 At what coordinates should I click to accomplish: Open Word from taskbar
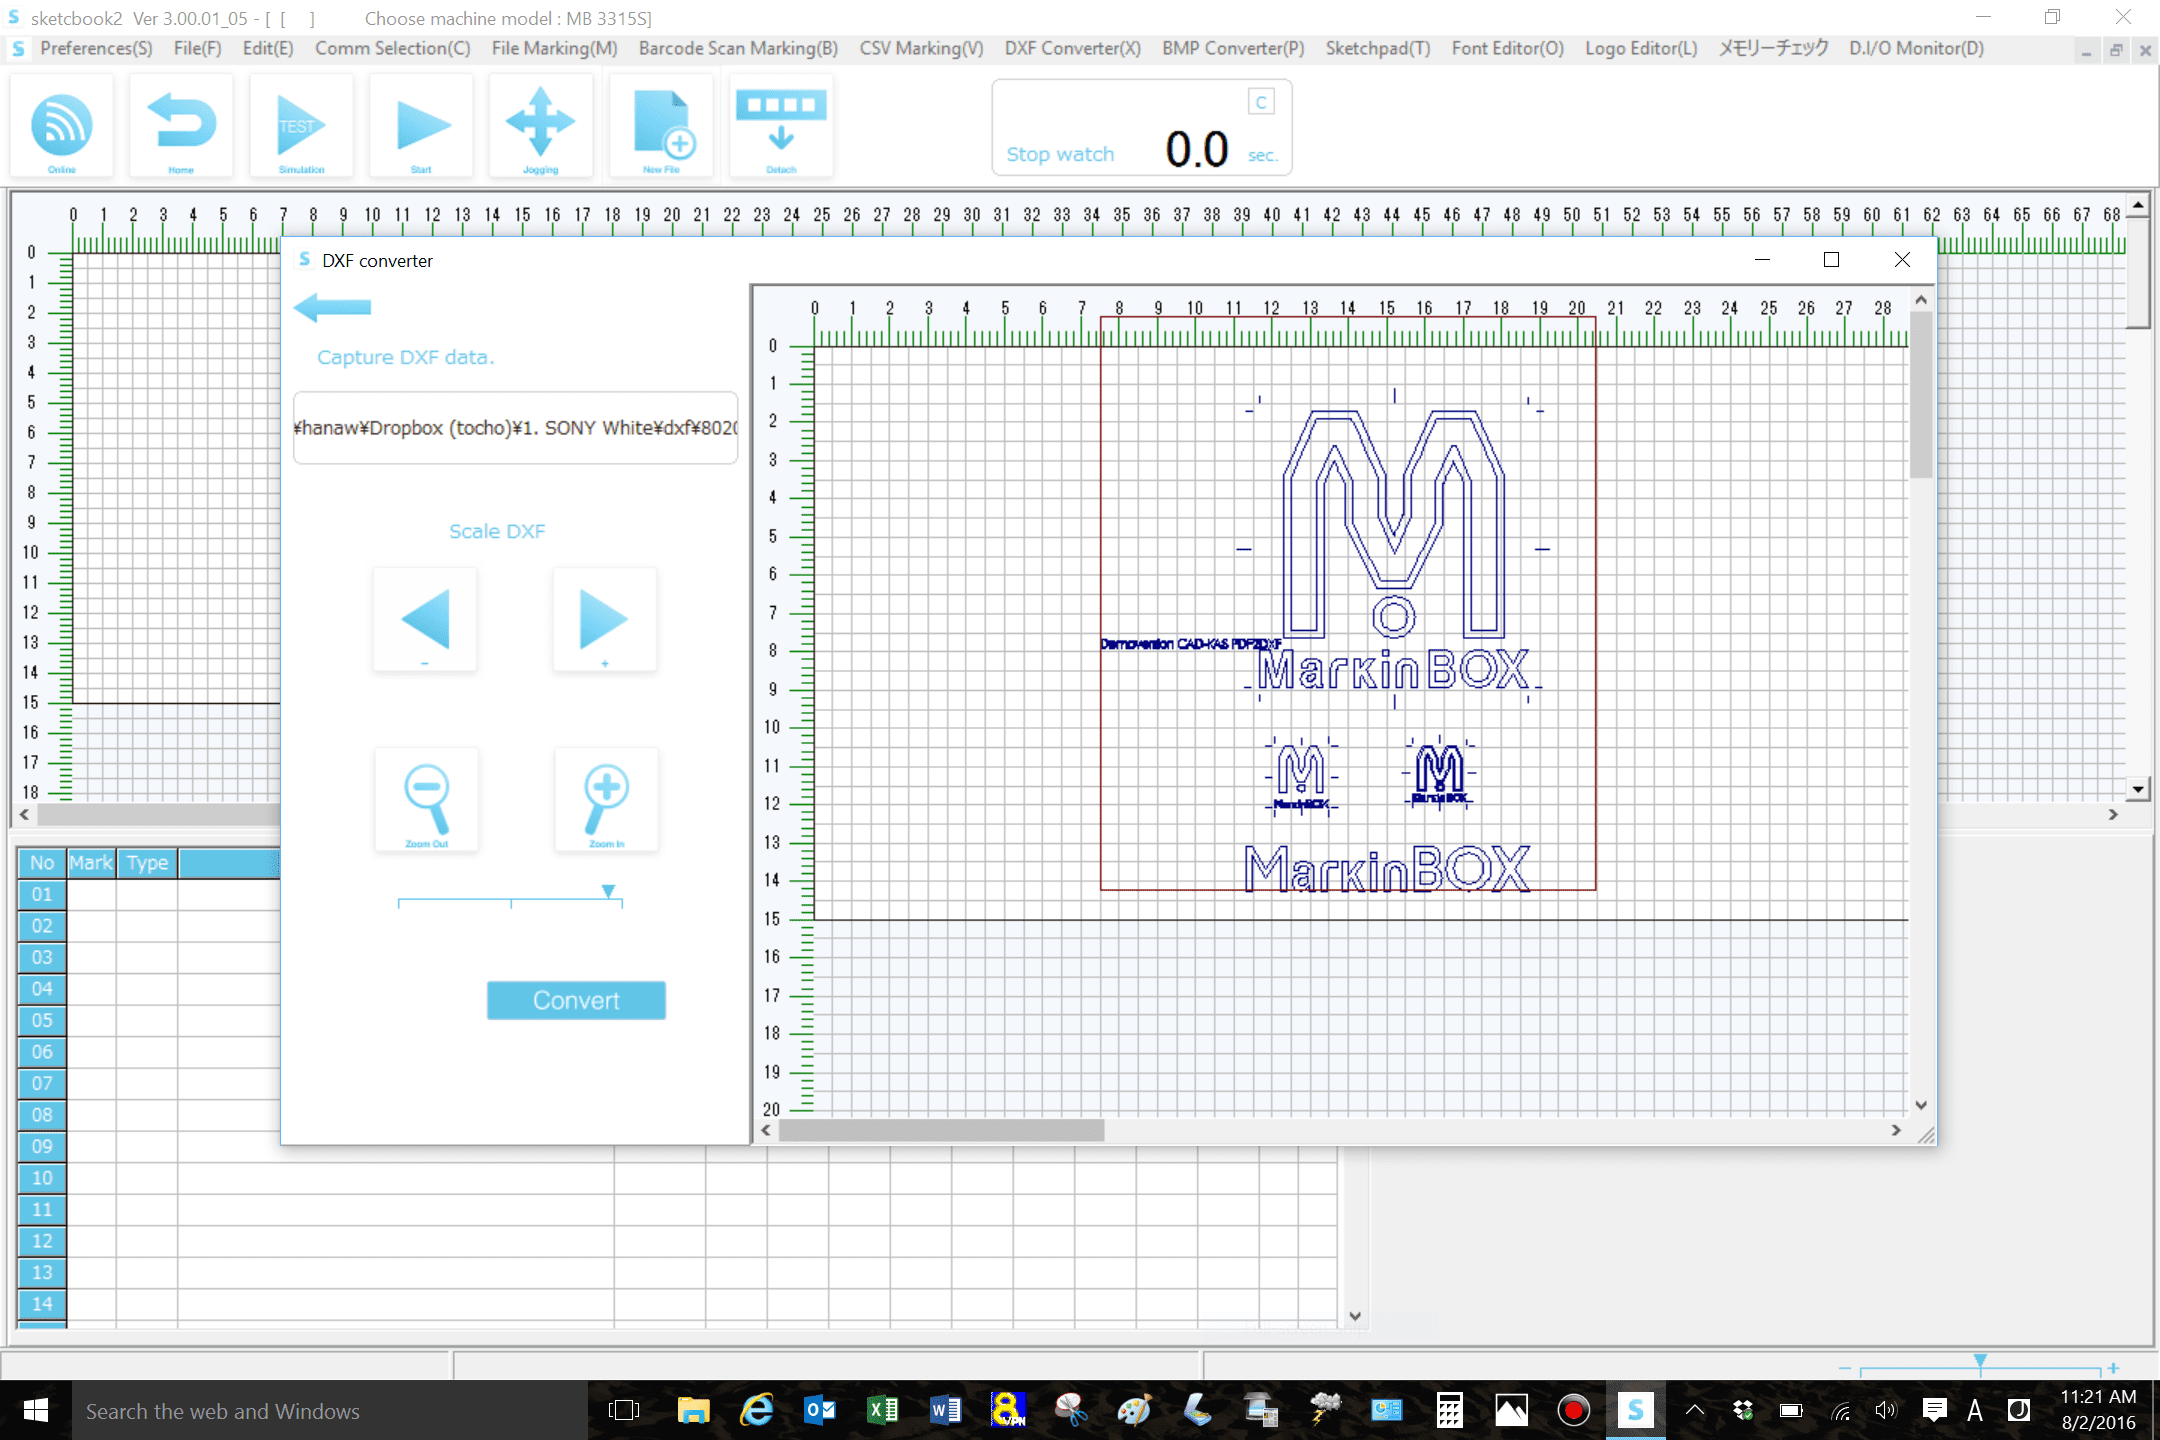[946, 1411]
